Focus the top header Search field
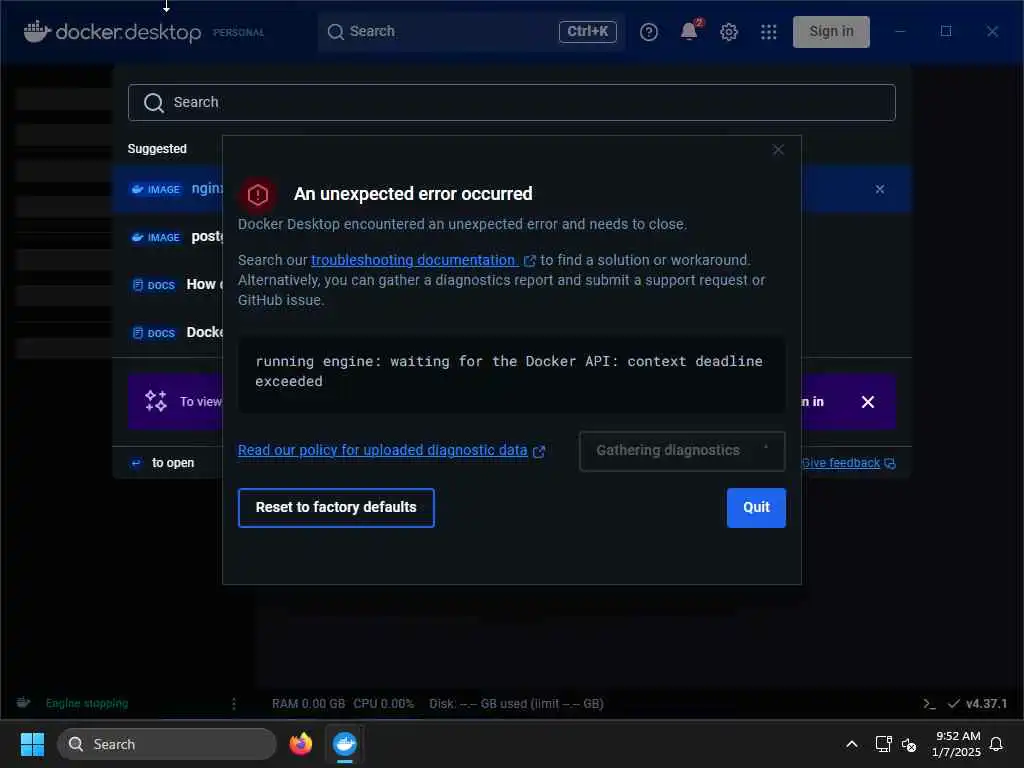1024x768 pixels. click(x=470, y=31)
